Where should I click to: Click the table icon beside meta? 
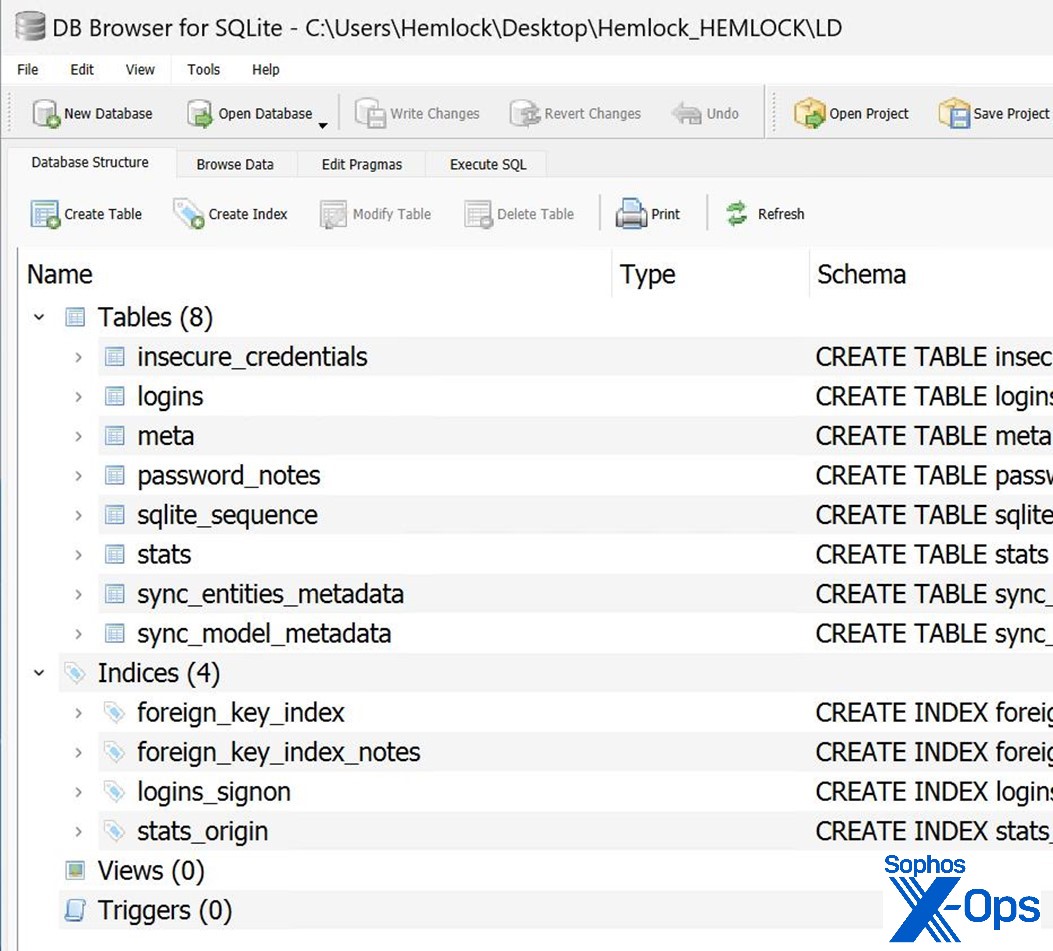[115, 436]
